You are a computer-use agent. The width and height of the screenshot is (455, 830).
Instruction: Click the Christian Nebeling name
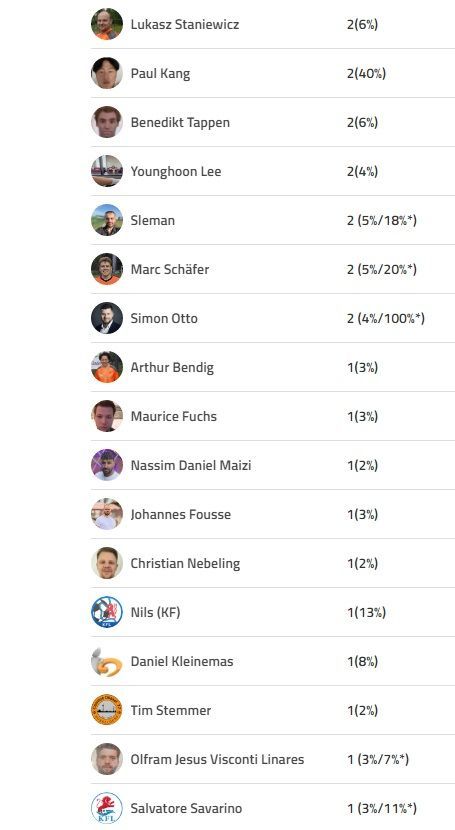(185, 563)
